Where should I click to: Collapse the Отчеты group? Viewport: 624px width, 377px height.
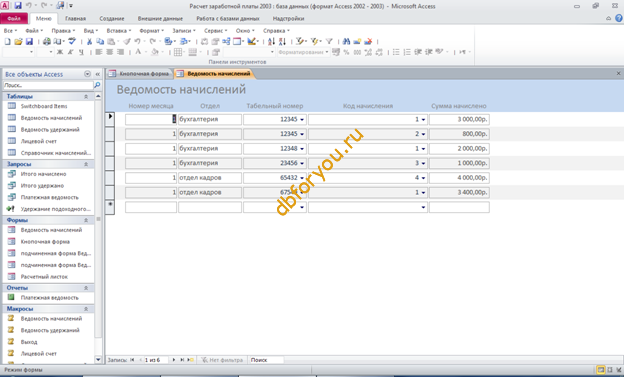[x=86, y=288]
